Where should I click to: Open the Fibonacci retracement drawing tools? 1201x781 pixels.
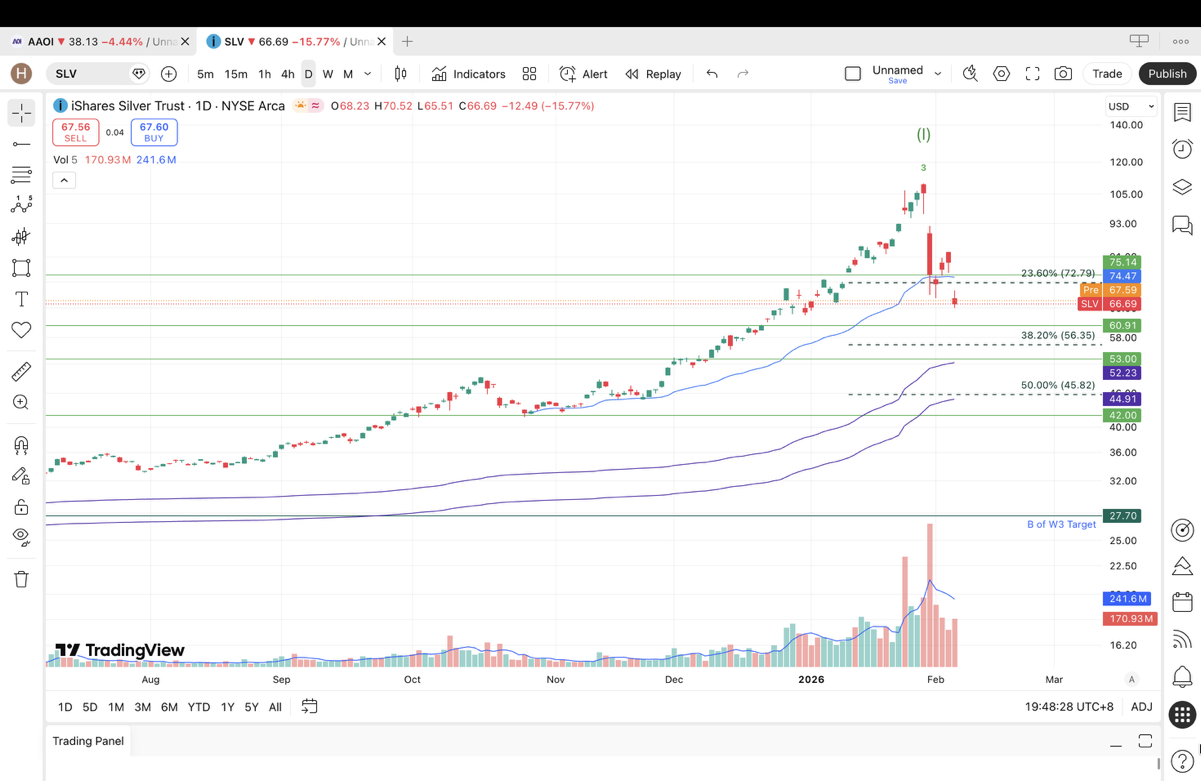coord(21,175)
